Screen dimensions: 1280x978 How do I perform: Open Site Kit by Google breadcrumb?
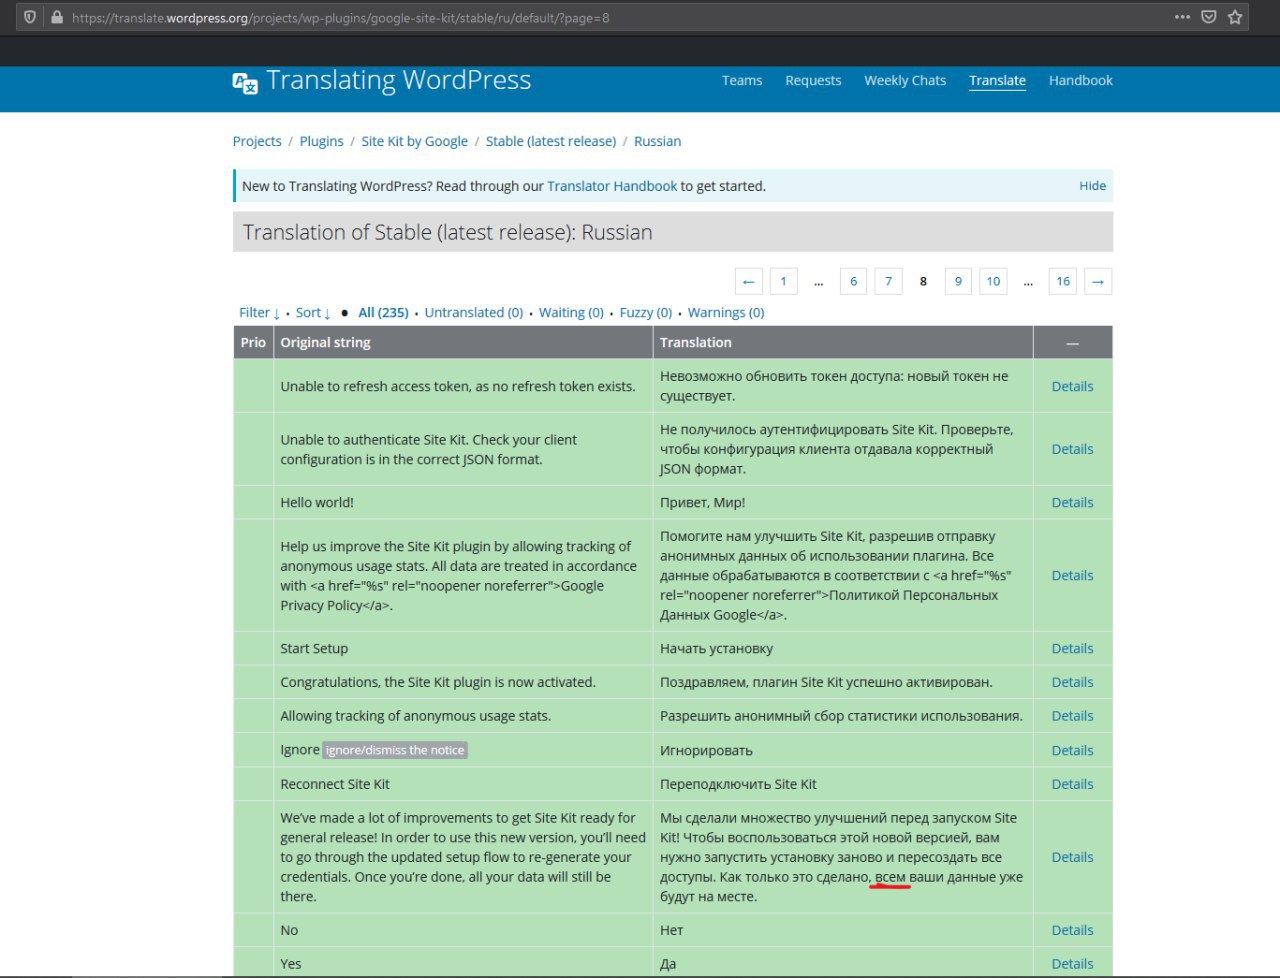[414, 141]
